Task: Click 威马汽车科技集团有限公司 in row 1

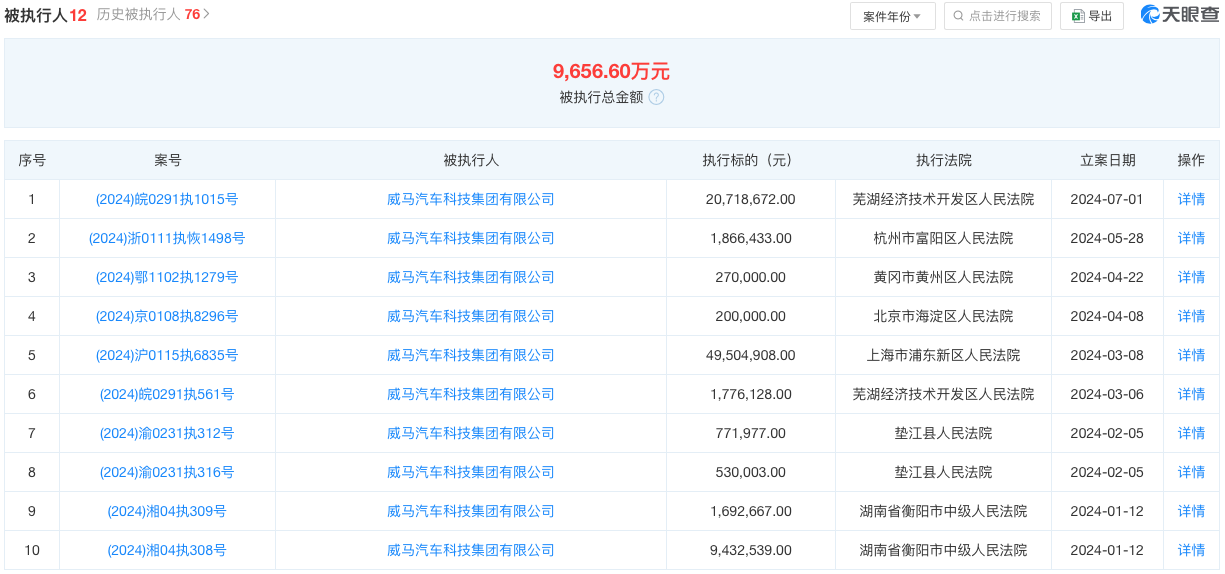Action: 471,199
